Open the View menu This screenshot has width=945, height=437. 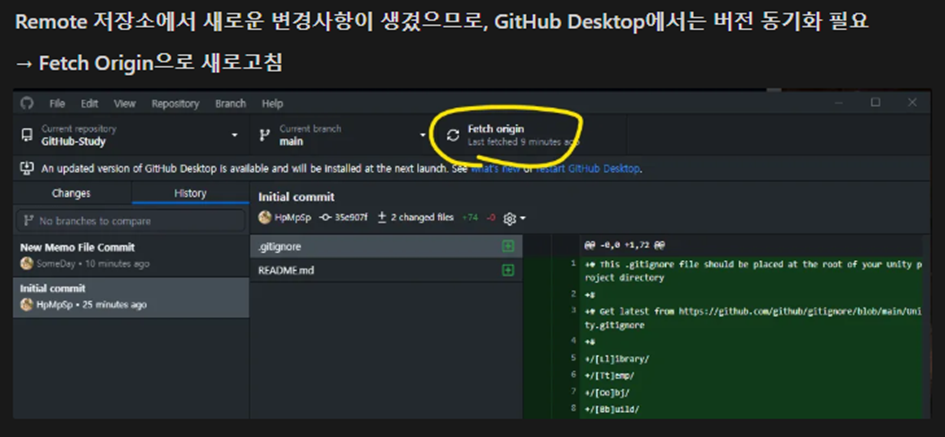(x=125, y=104)
